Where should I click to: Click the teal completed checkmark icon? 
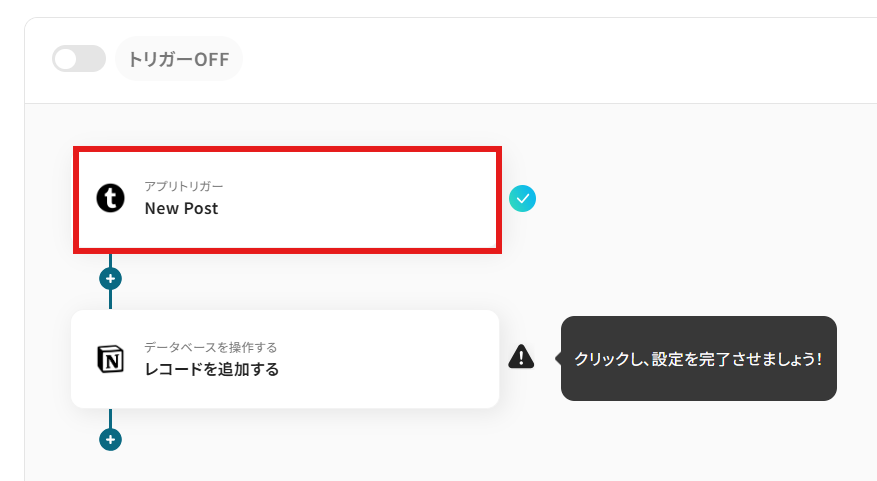522,199
